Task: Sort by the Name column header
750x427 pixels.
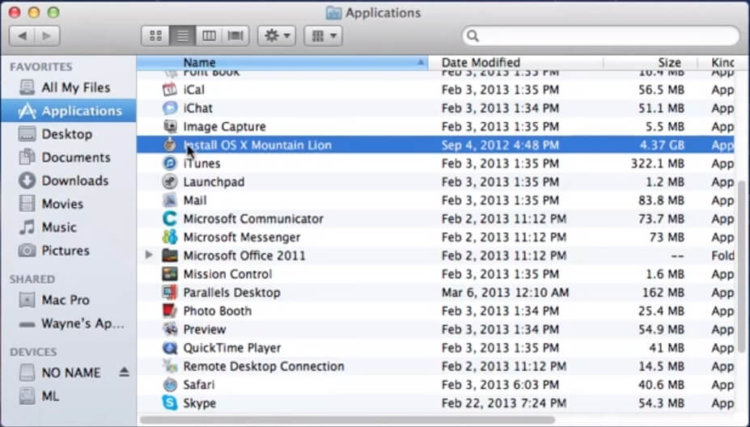Action: point(282,63)
